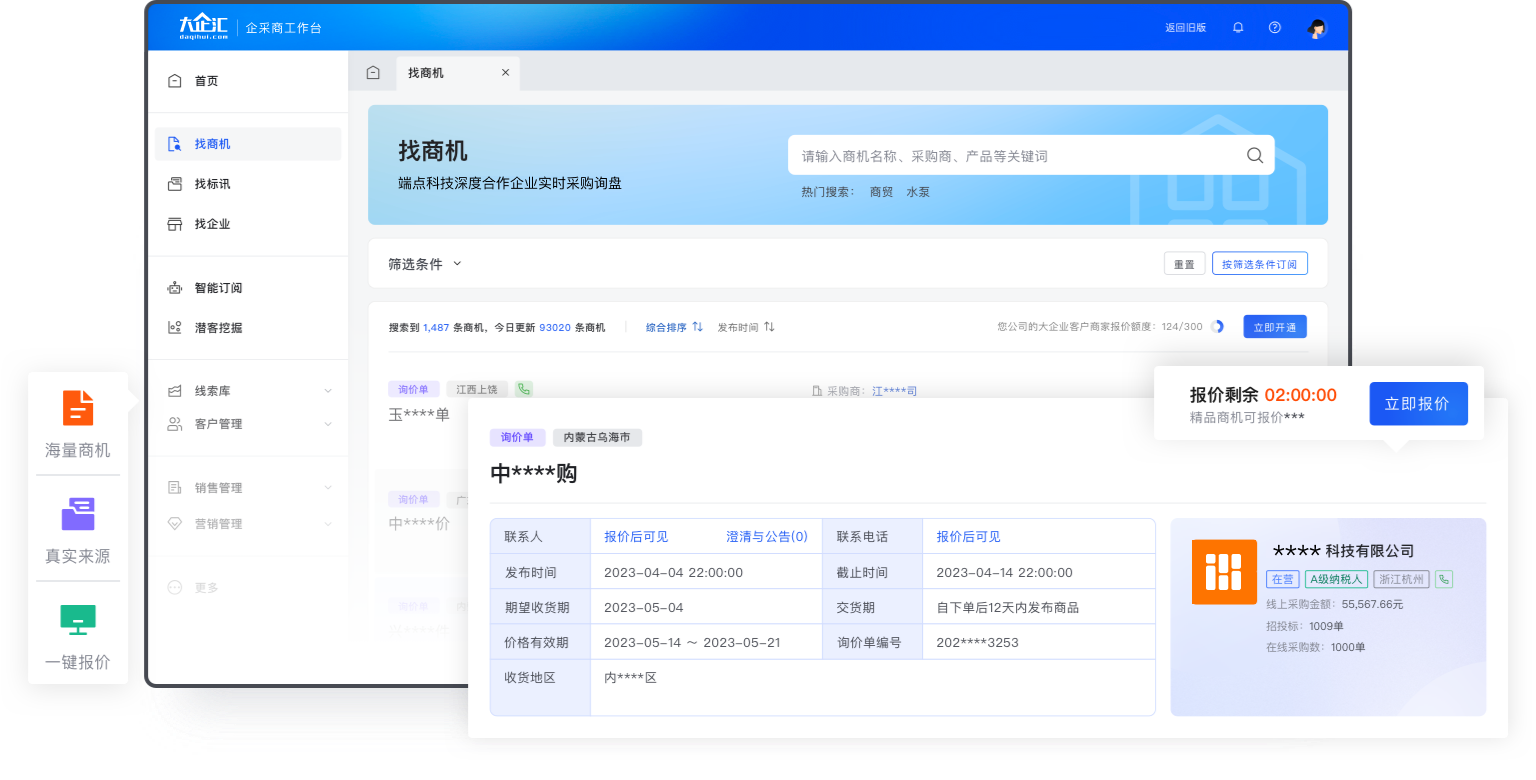Viewport: 1536px width, 780px height.
Task: Click the home icon tab
Action: [373, 73]
